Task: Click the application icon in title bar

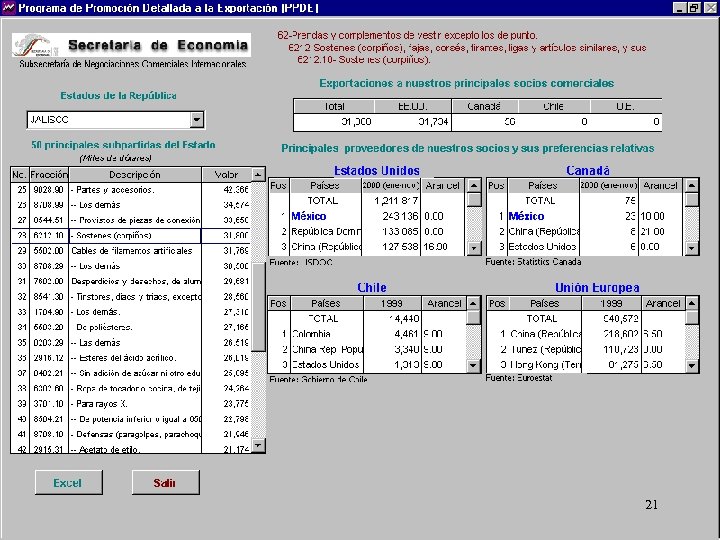Action: (x=9, y=8)
